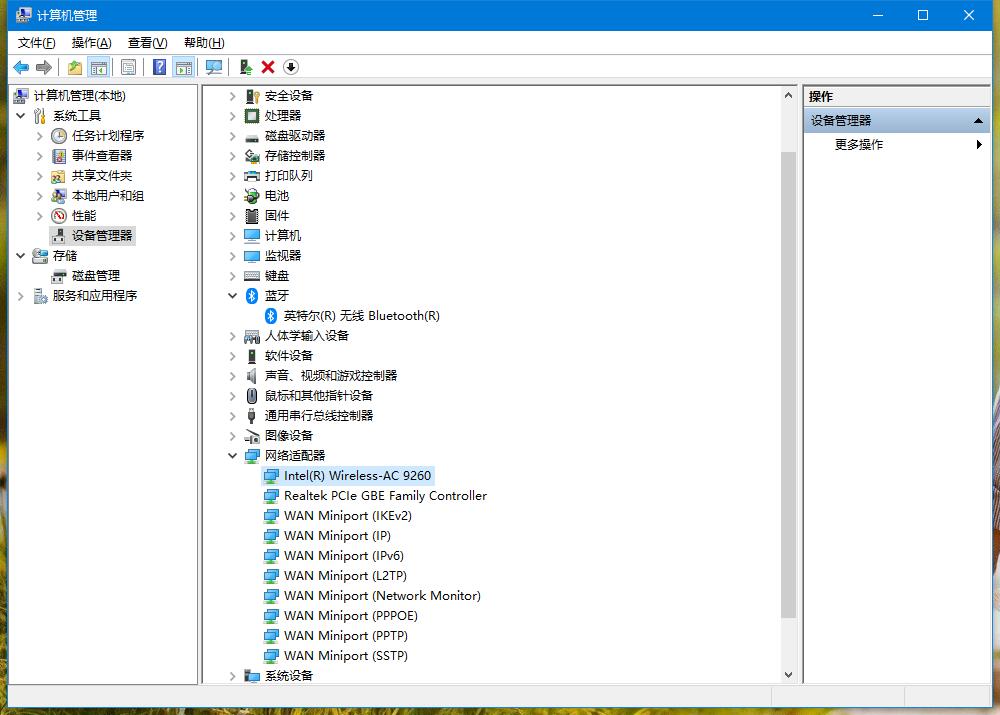Open 更多操作 submenu in actions pane
Image resolution: width=1000 pixels, height=715 pixels.
point(897,145)
